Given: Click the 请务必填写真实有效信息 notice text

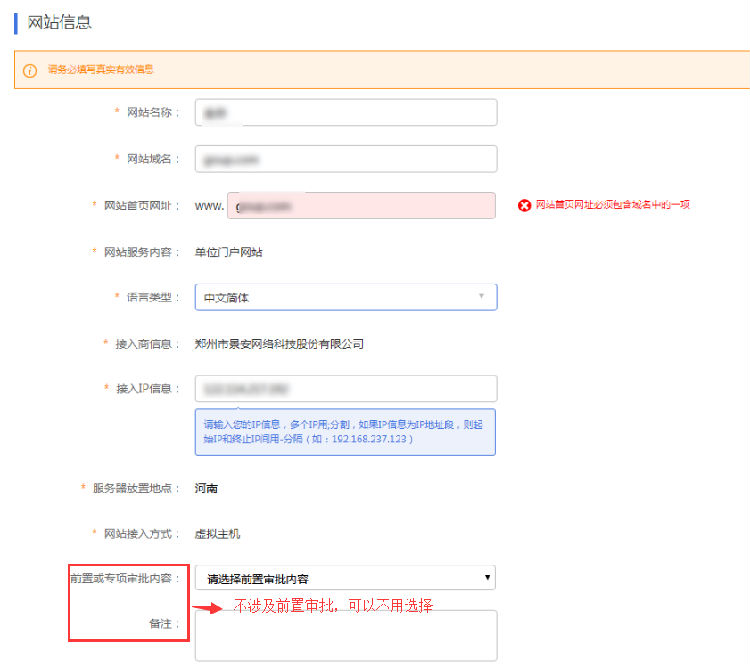Looking at the screenshot, I should pyautogui.click(x=101, y=70).
